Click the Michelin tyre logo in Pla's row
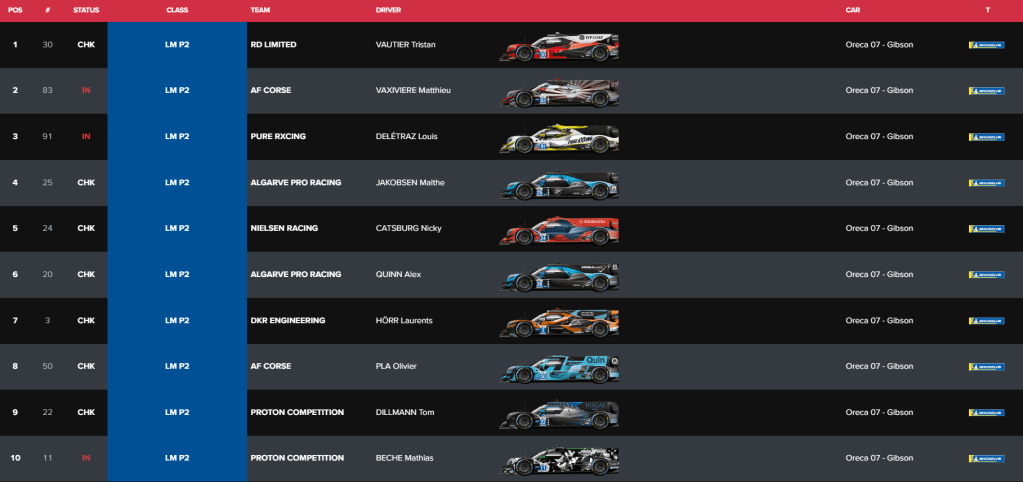The height and width of the screenshot is (482, 1023). tap(986, 367)
